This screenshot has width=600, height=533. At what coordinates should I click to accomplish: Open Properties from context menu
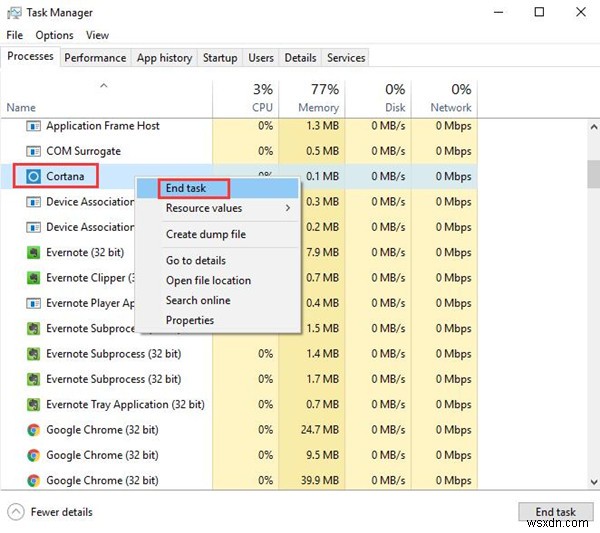(217, 320)
